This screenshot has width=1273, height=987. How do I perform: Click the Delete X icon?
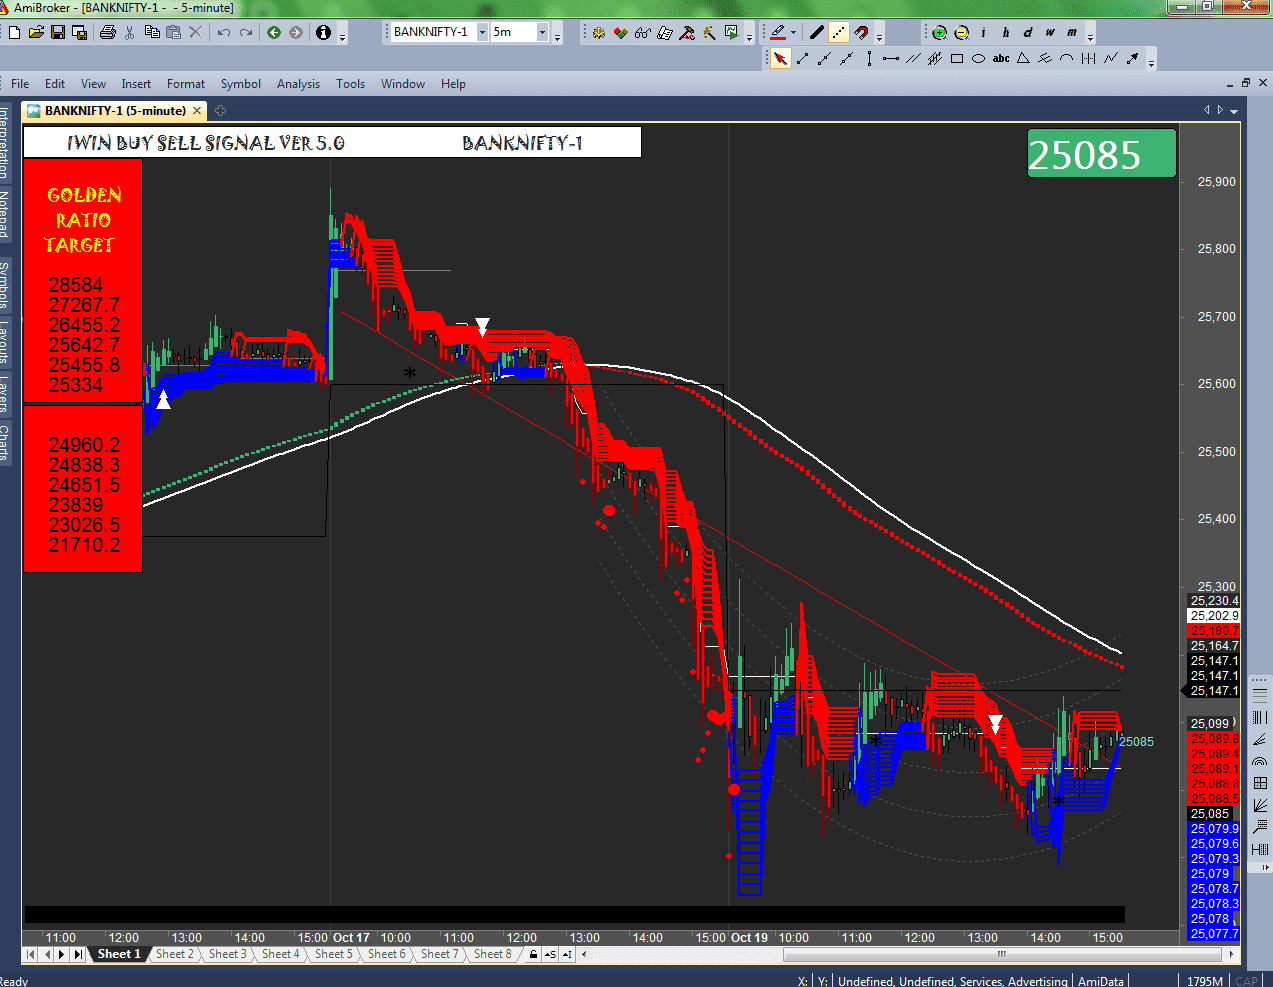tap(195, 32)
